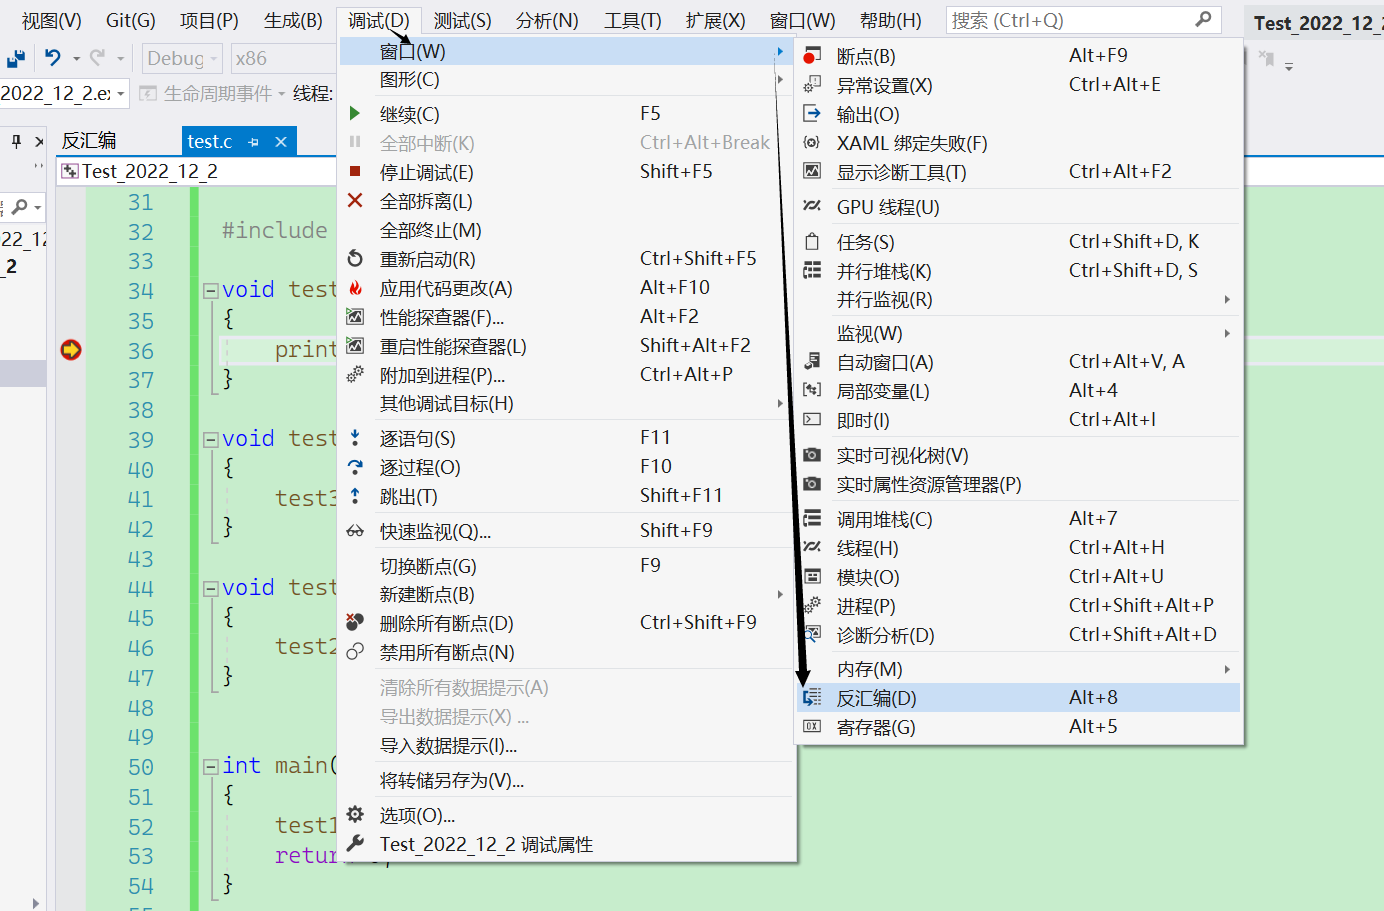Select Disassembly (反汇编) menu item
Screen dimensions: 1384x911
point(1018,698)
